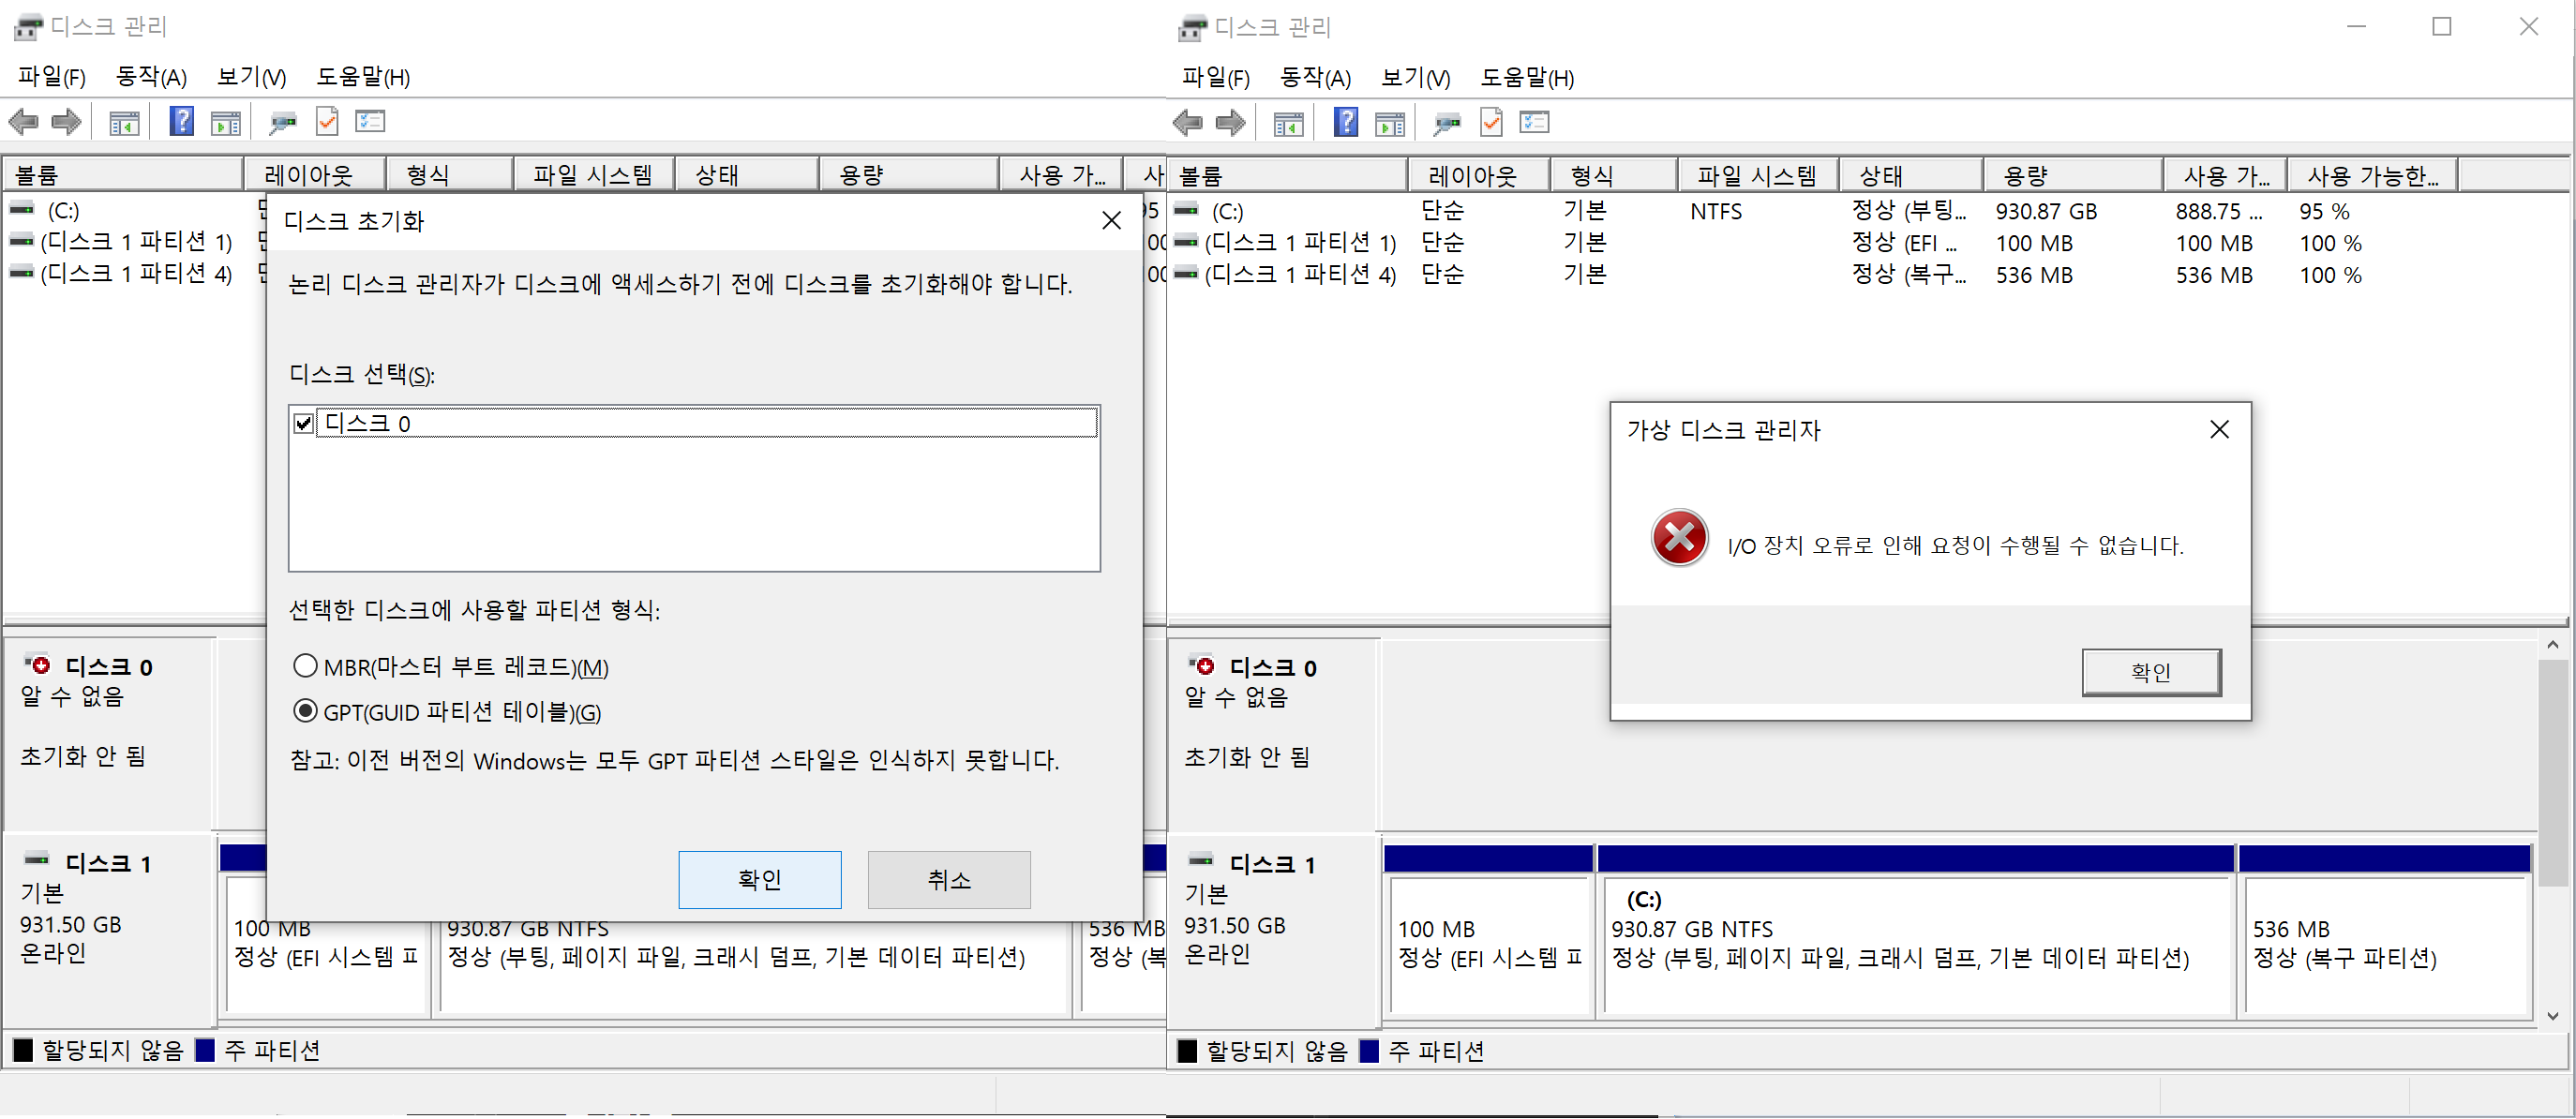
Task: Click blue 주 파티션 legend swatch in right window
Action: 1369,1050
